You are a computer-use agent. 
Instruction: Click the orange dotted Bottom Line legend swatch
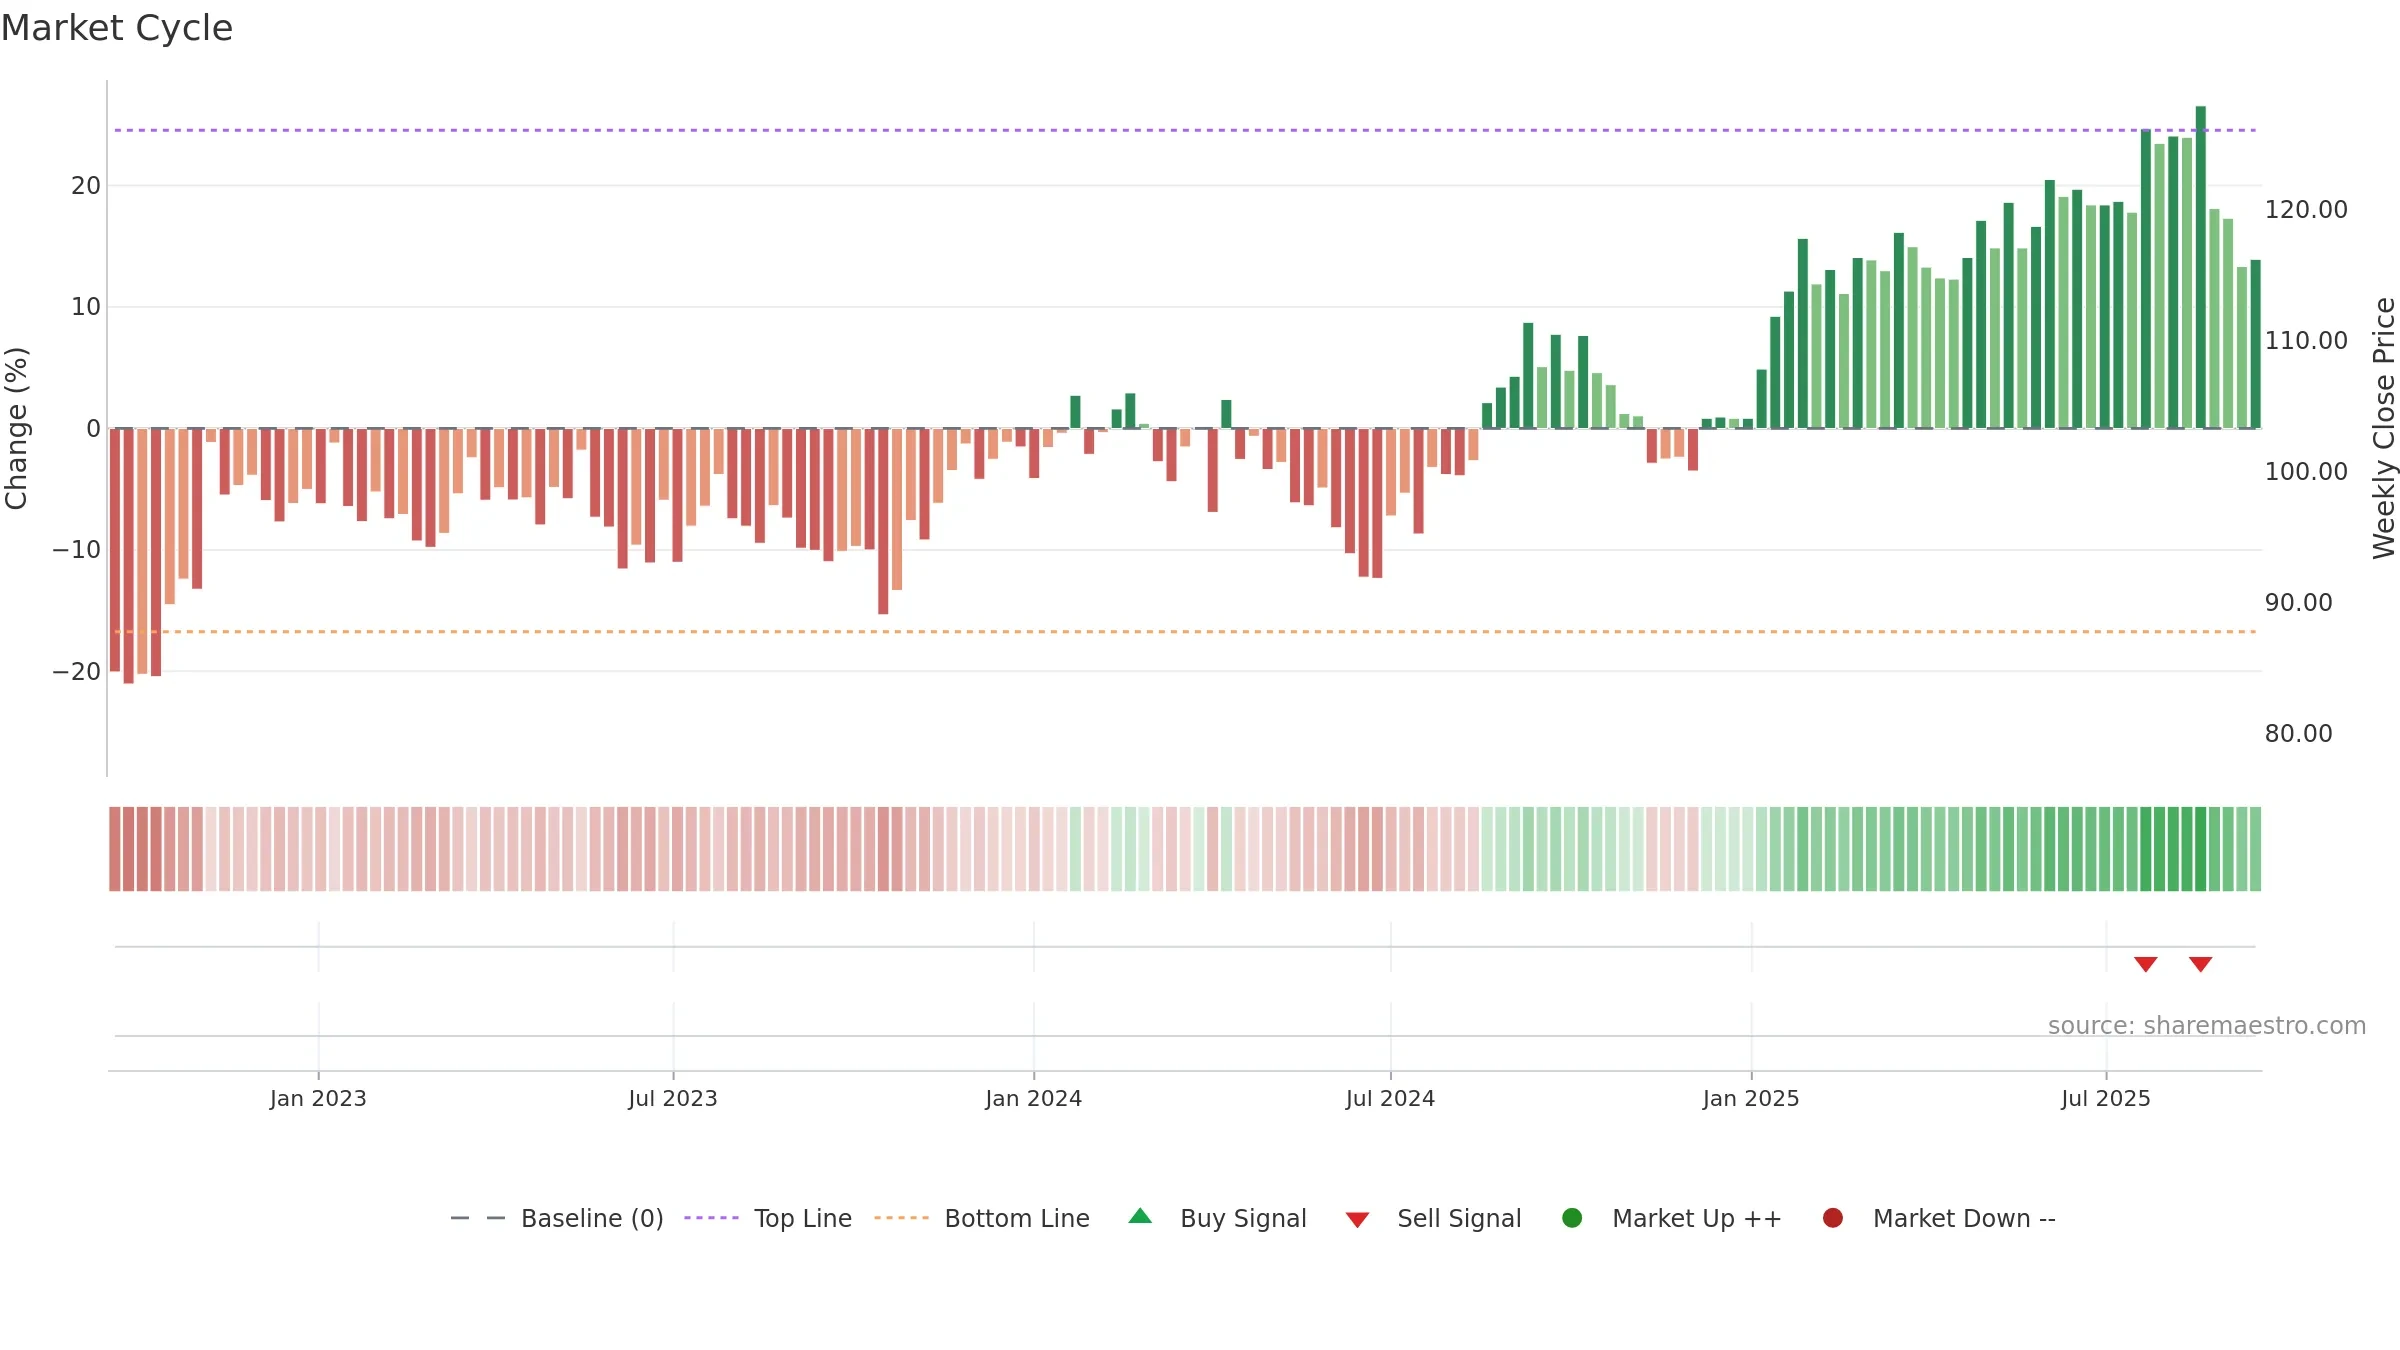[901, 1218]
